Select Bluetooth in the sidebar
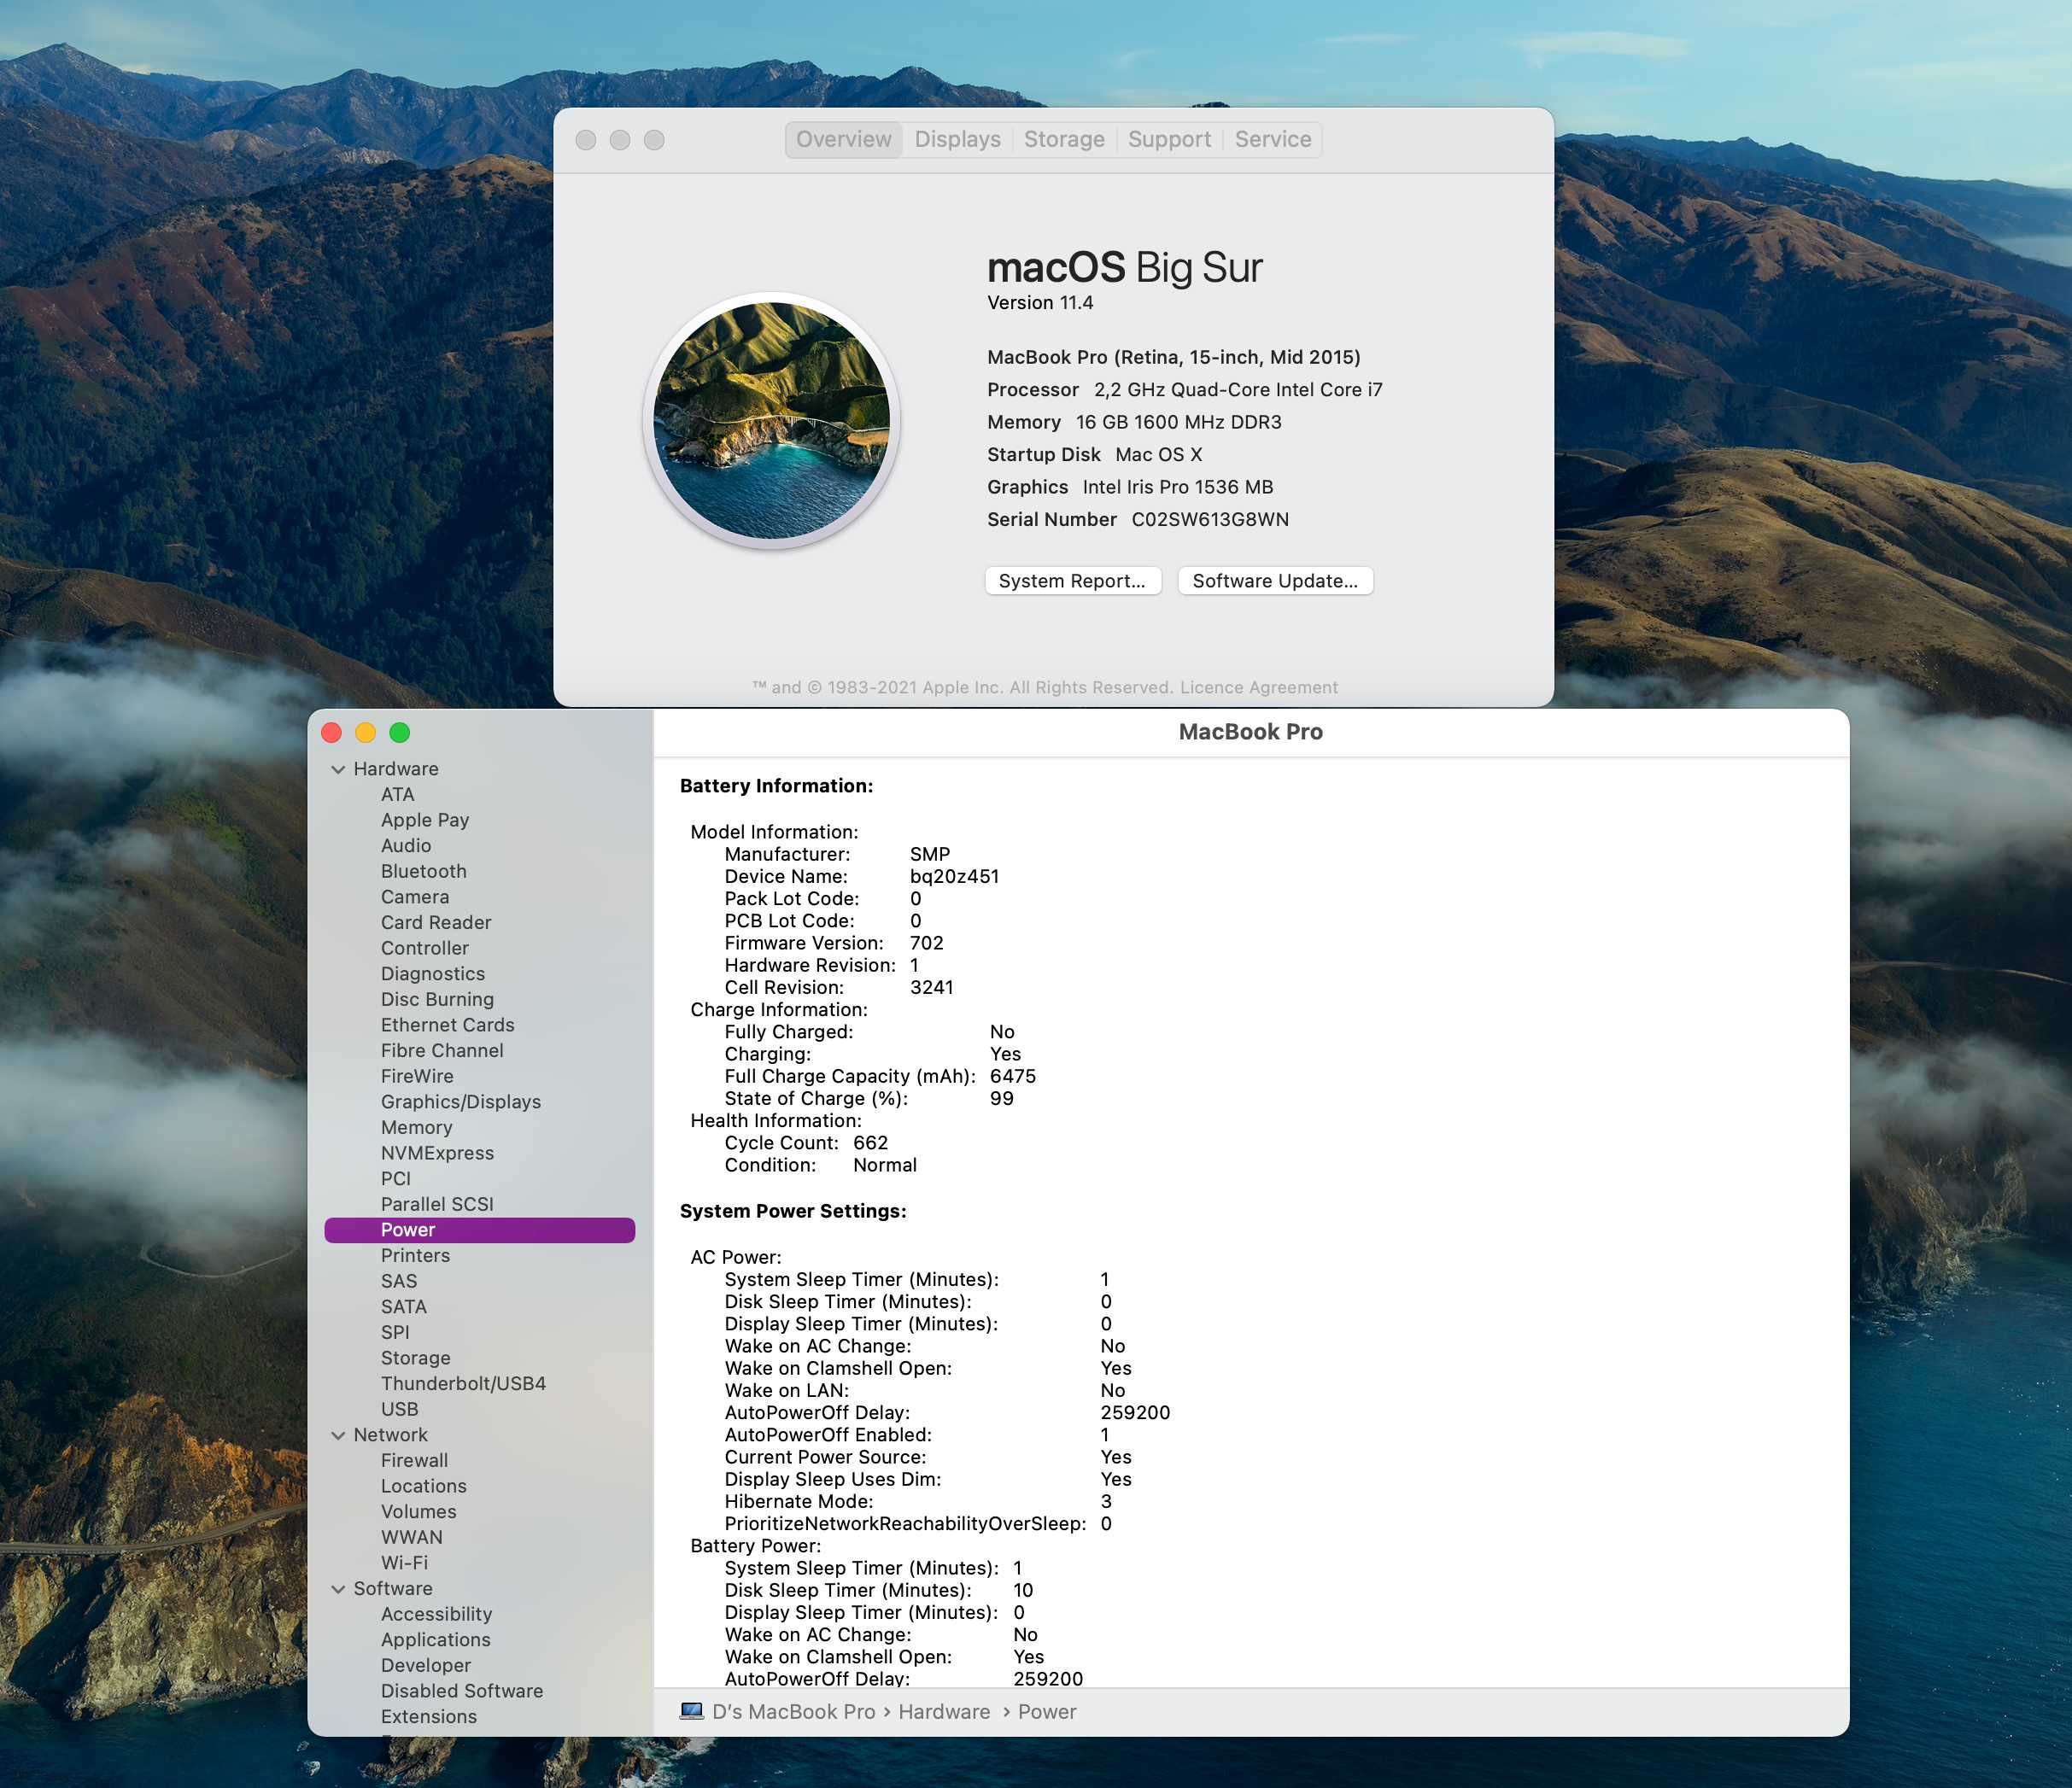 [423, 871]
